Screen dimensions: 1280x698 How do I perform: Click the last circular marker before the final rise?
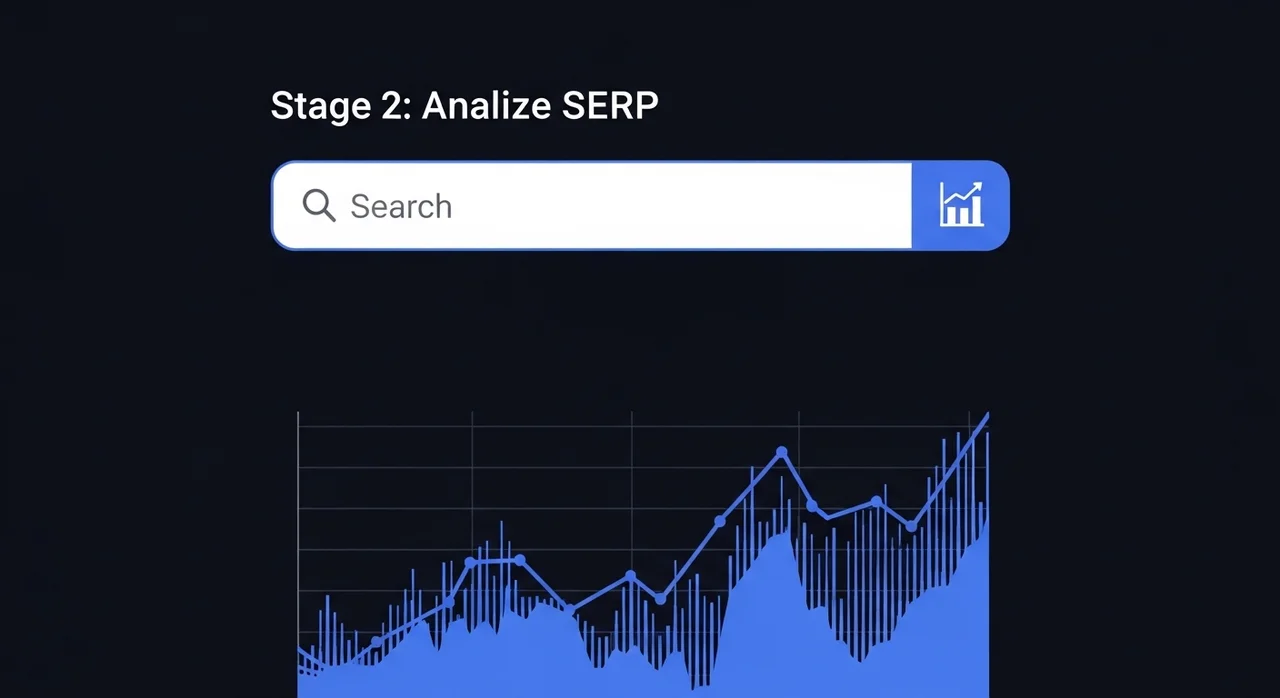click(x=911, y=526)
